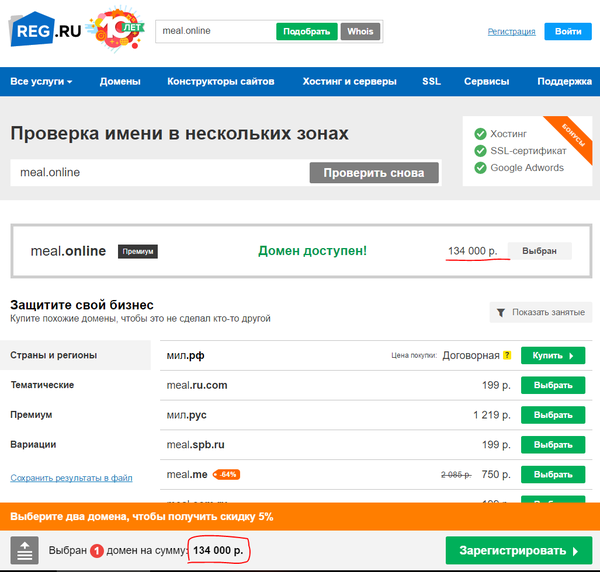Switch to the Тематические category tab

point(42,385)
